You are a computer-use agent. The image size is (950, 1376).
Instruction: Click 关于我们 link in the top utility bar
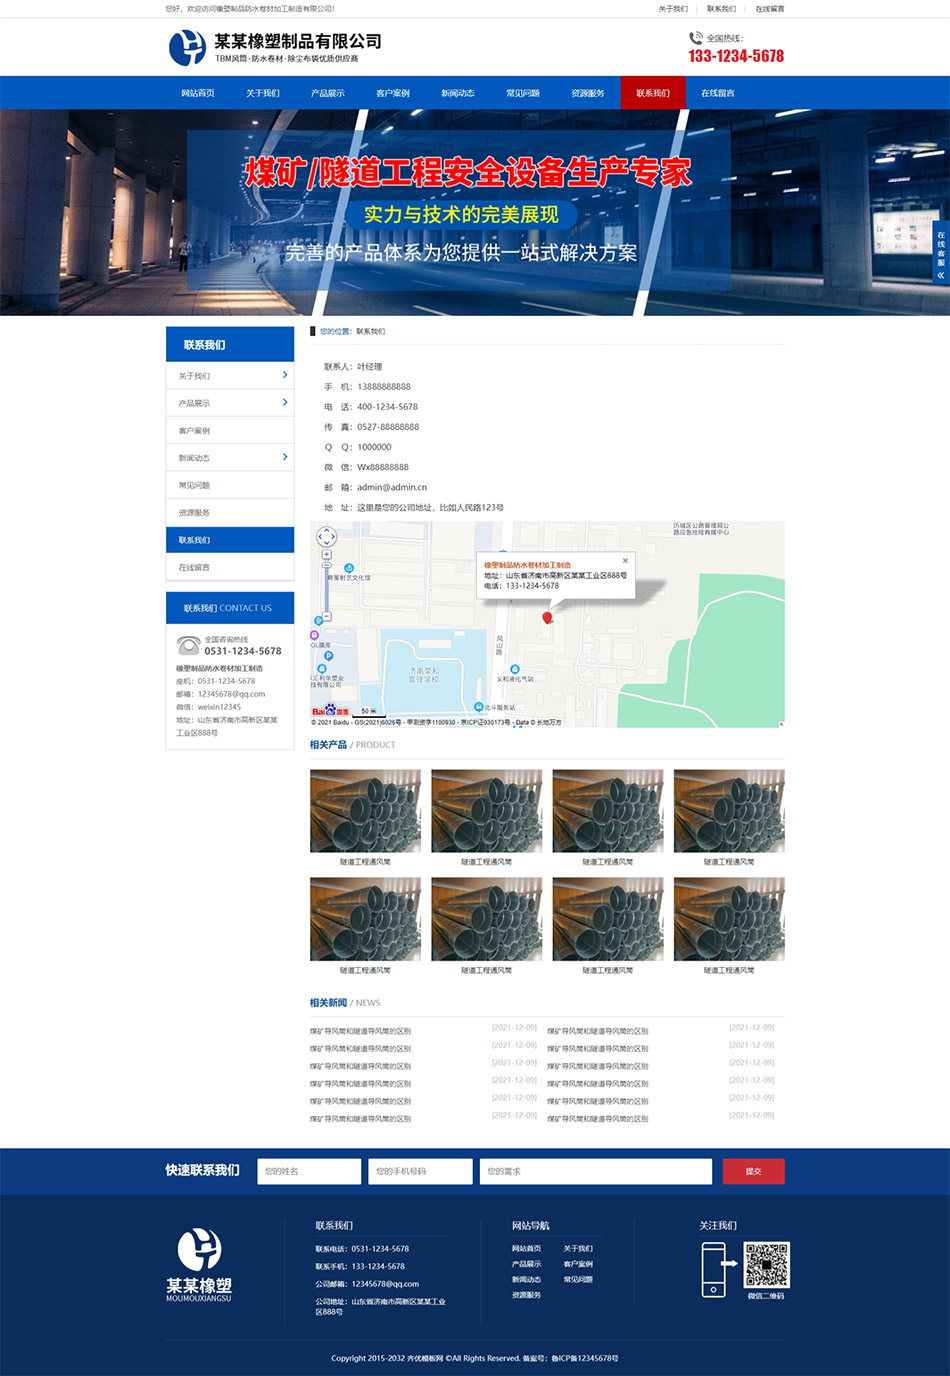coord(673,9)
